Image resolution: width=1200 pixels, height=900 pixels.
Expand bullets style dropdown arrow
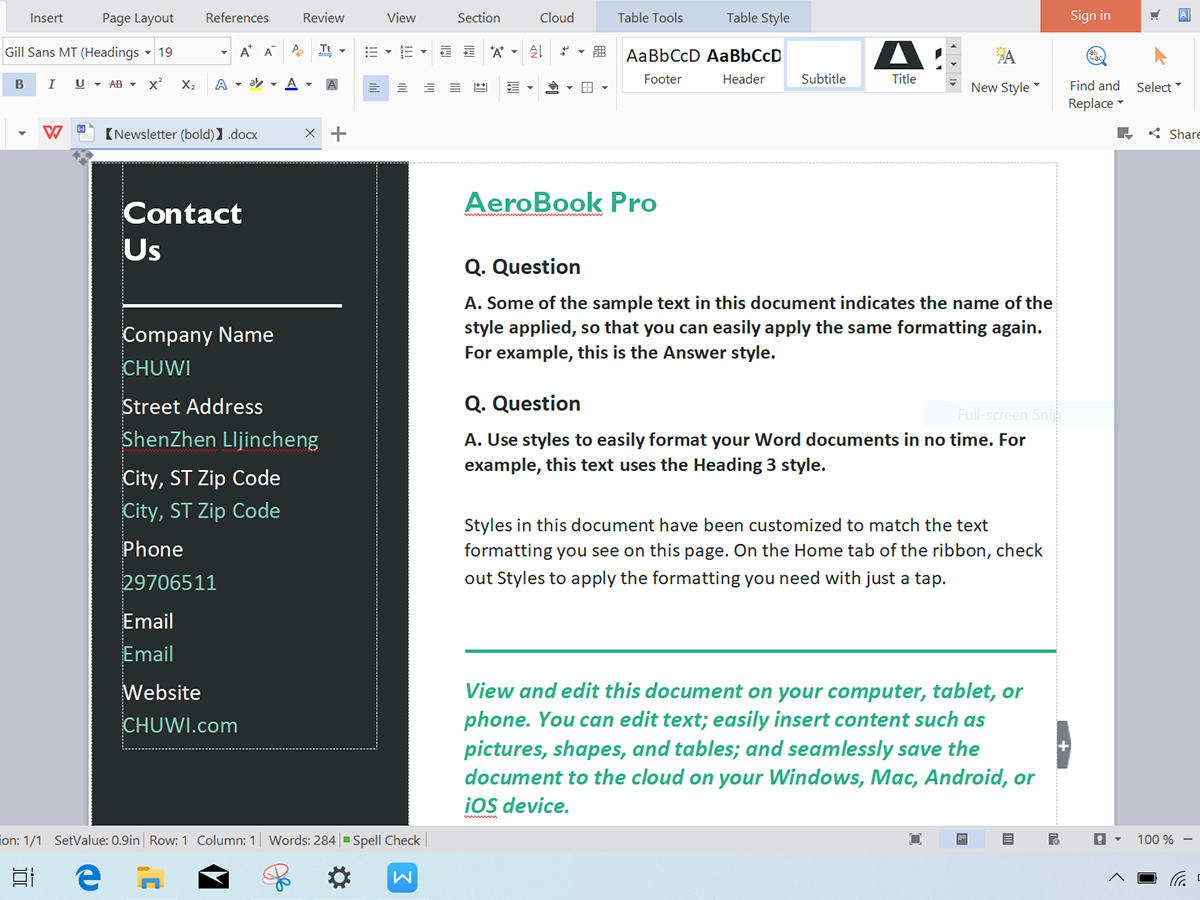pyautogui.click(x=388, y=52)
